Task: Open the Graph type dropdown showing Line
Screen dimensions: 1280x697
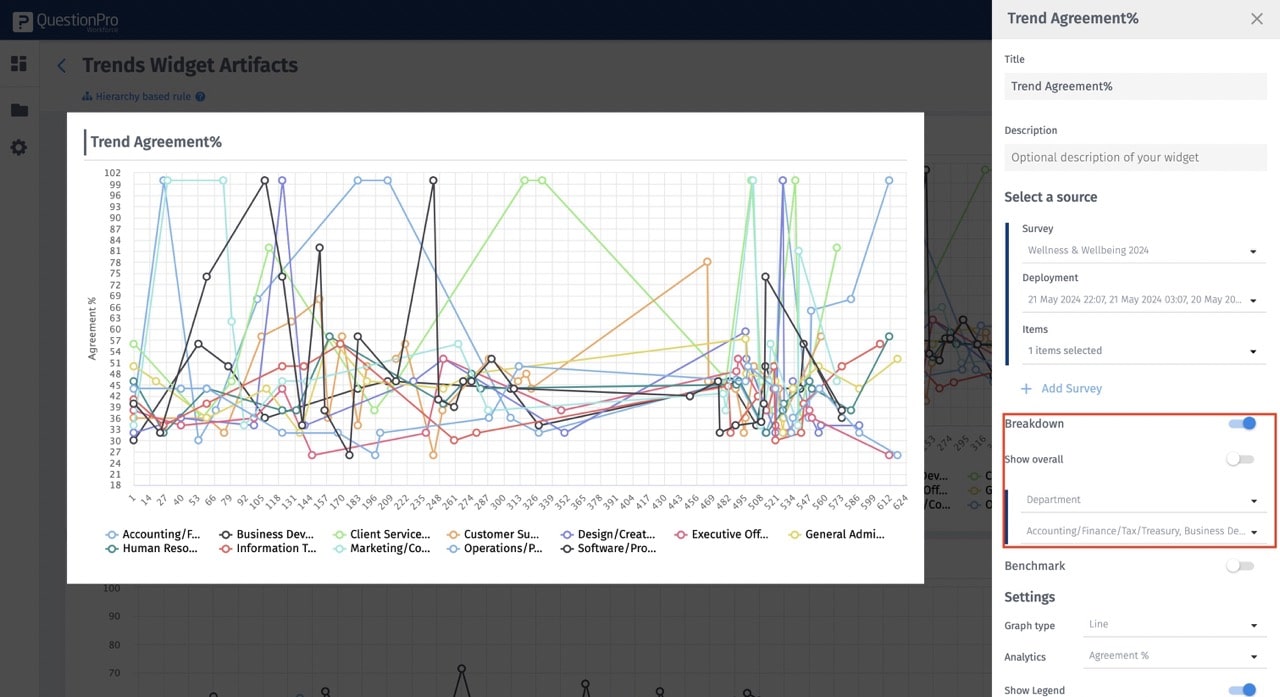Action: (1172, 624)
